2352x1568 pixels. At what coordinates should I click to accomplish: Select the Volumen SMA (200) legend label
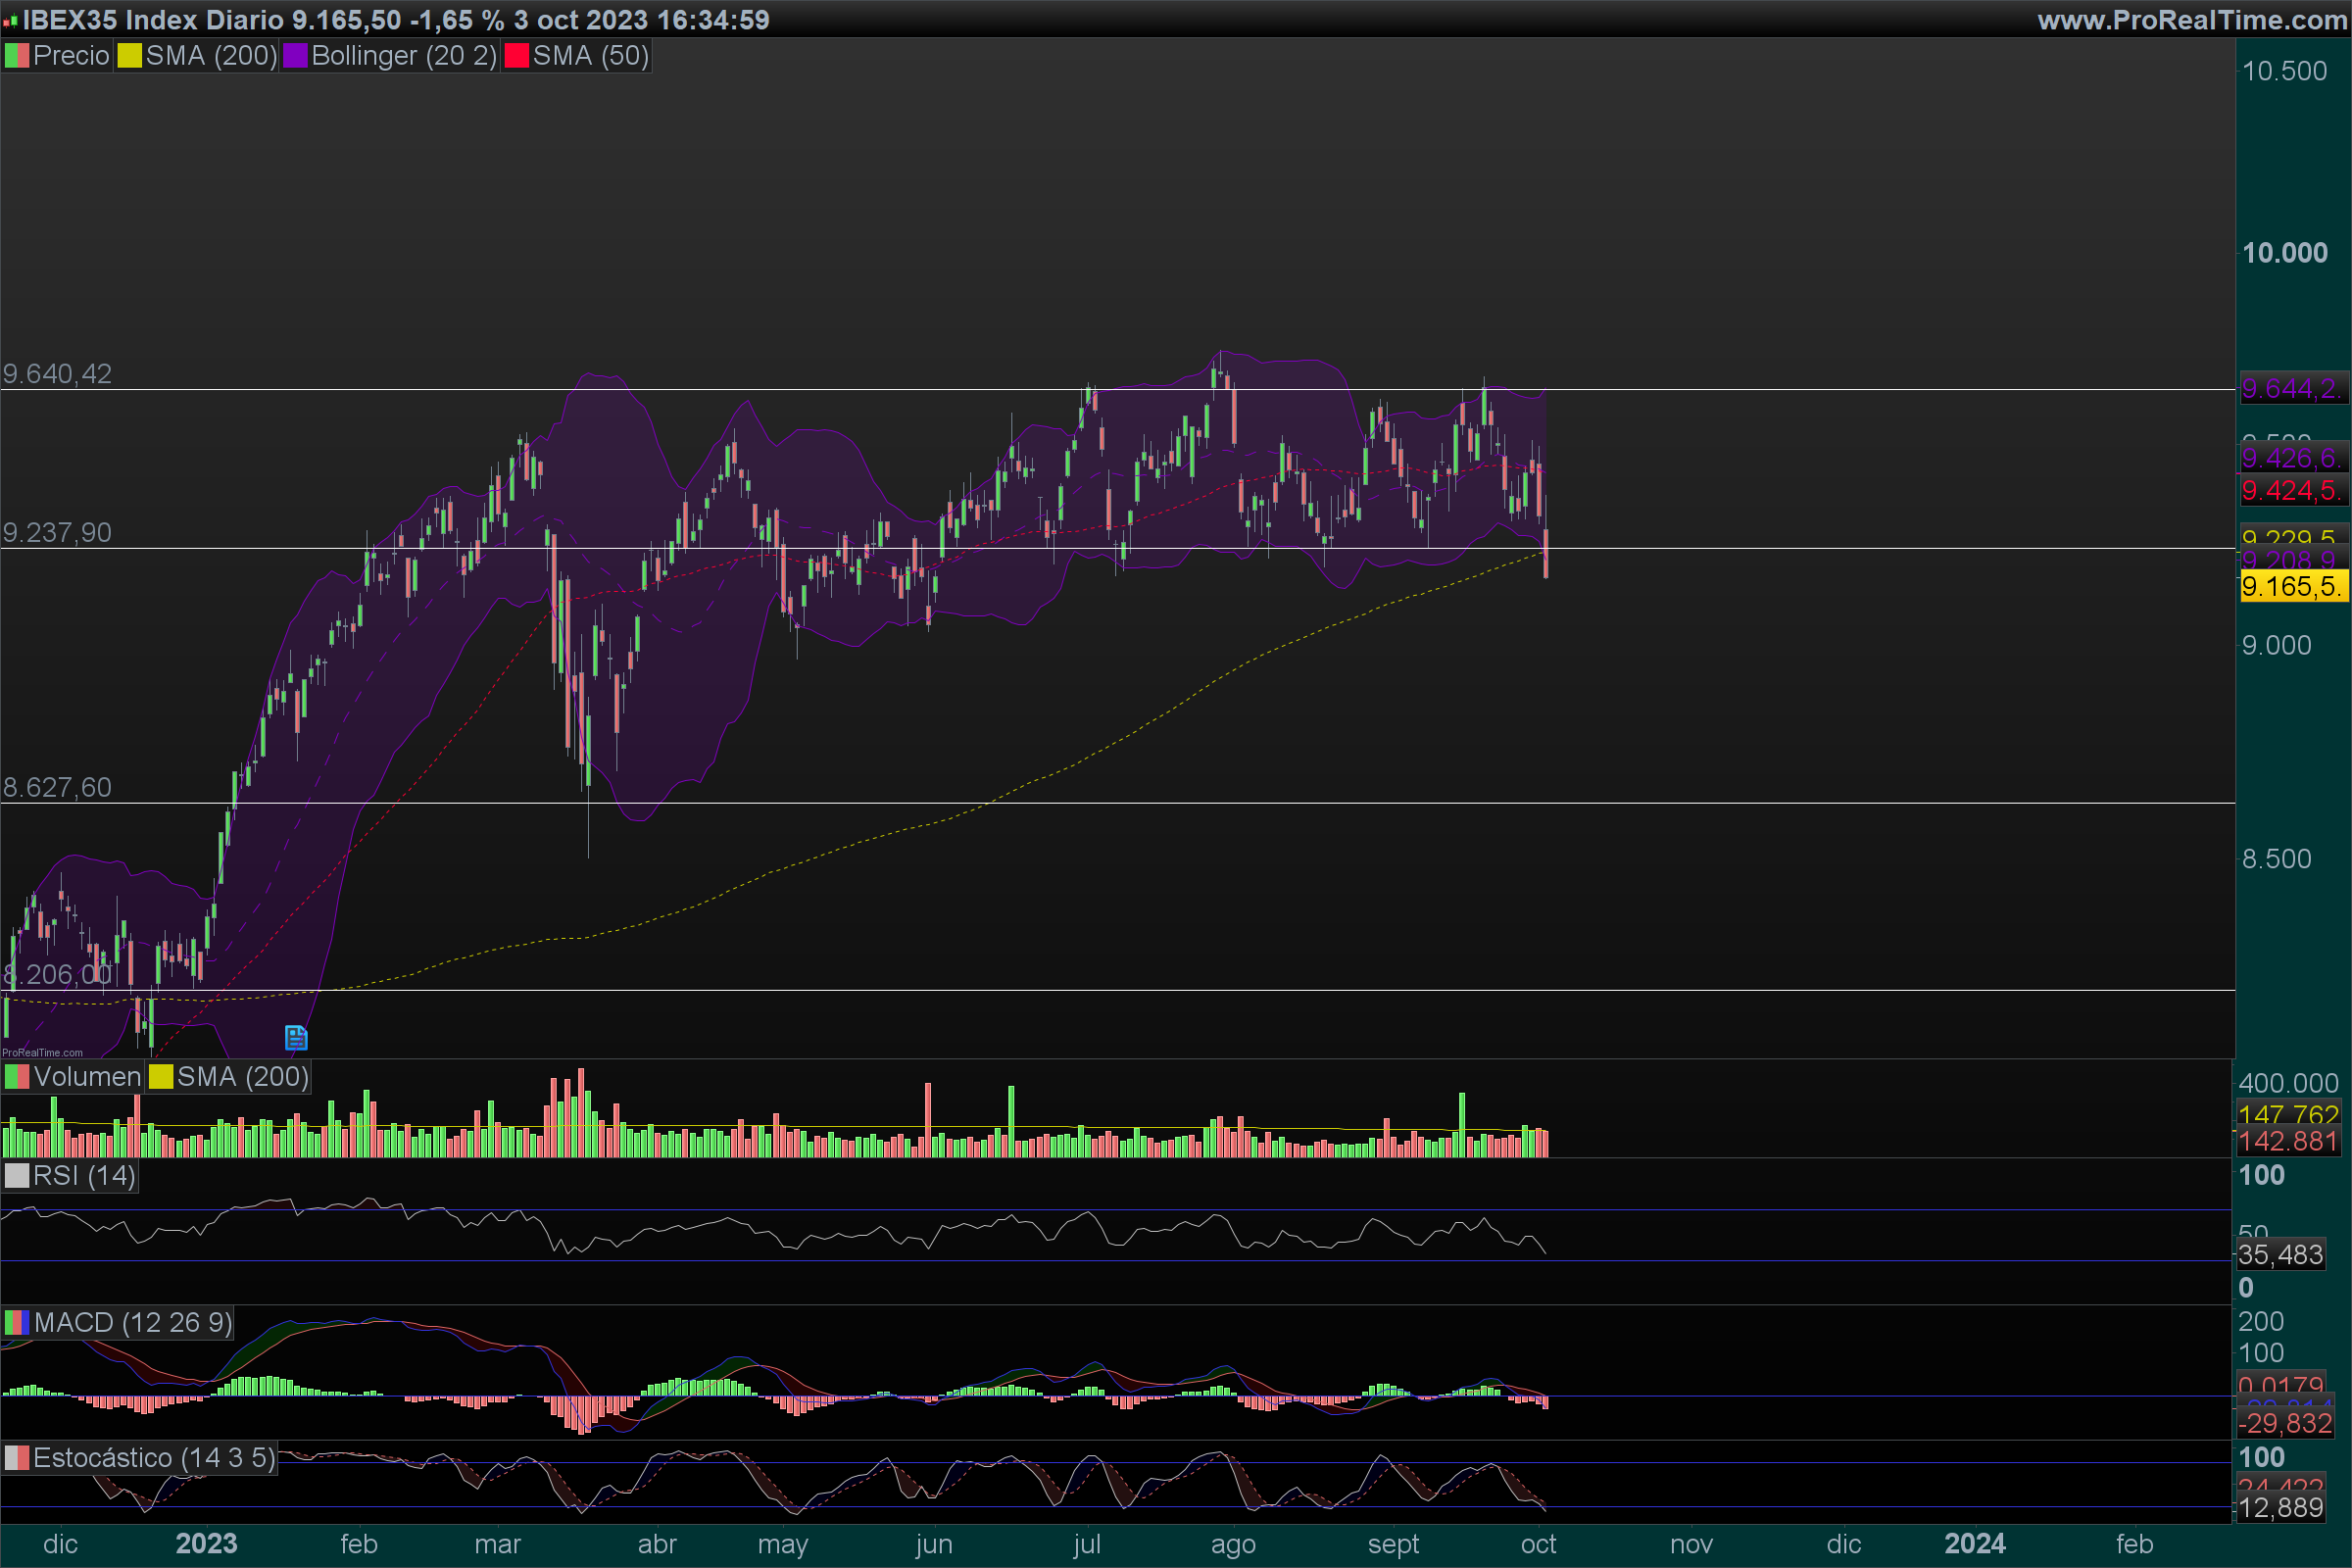pyautogui.click(x=242, y=1077)
